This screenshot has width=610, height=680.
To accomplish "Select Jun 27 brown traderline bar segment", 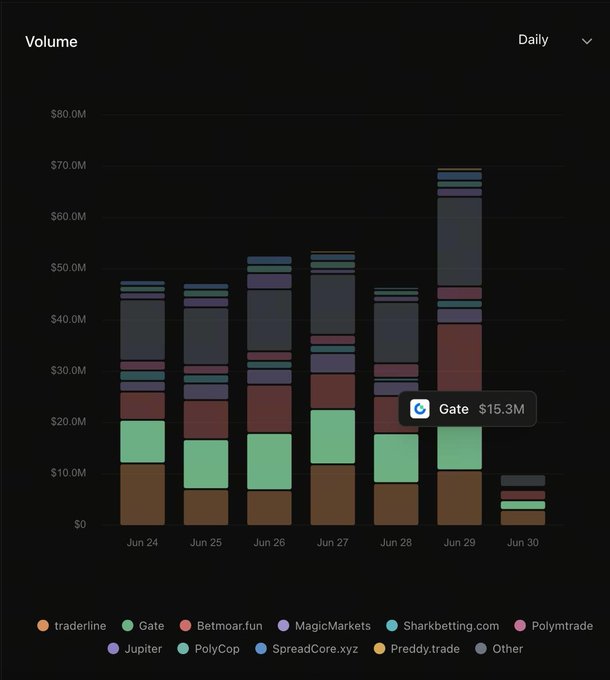I will point(333,495).
